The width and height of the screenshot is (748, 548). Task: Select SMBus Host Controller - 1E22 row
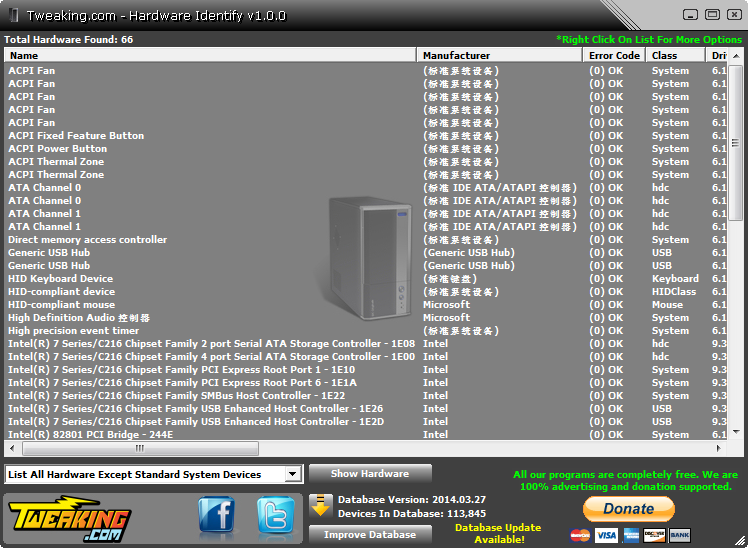(367, 396)
